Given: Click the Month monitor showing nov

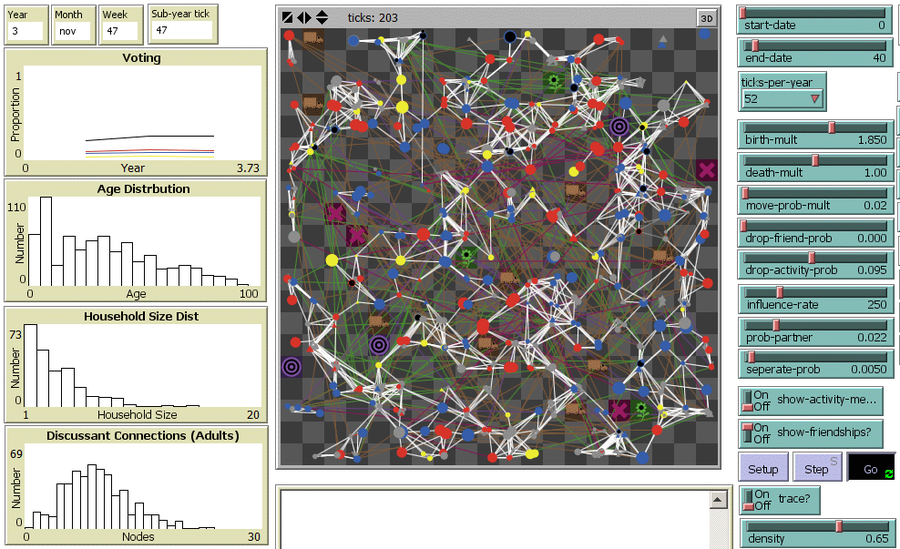Looking at the screenshot, I should 72,31.
